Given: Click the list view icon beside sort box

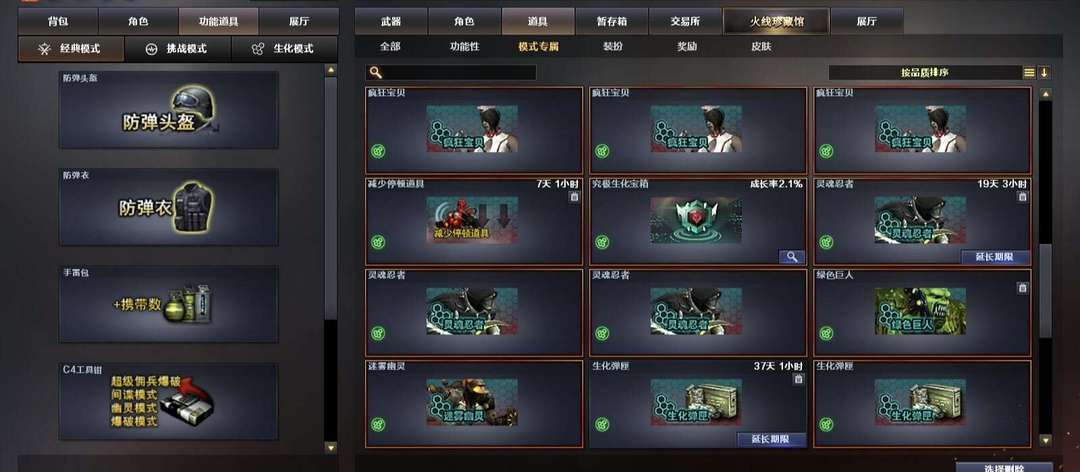Looking at the screenshot, I should (1029, 72).
